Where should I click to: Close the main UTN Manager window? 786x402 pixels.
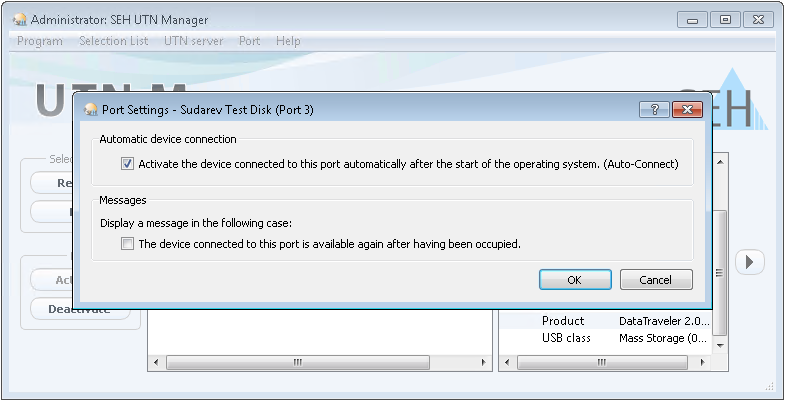pos(757,19)
